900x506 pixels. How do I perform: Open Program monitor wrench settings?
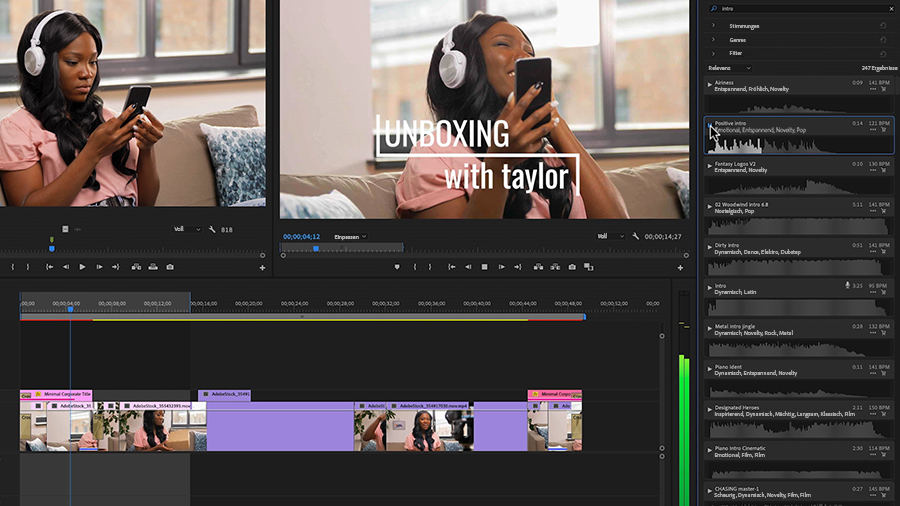point(635,236)
